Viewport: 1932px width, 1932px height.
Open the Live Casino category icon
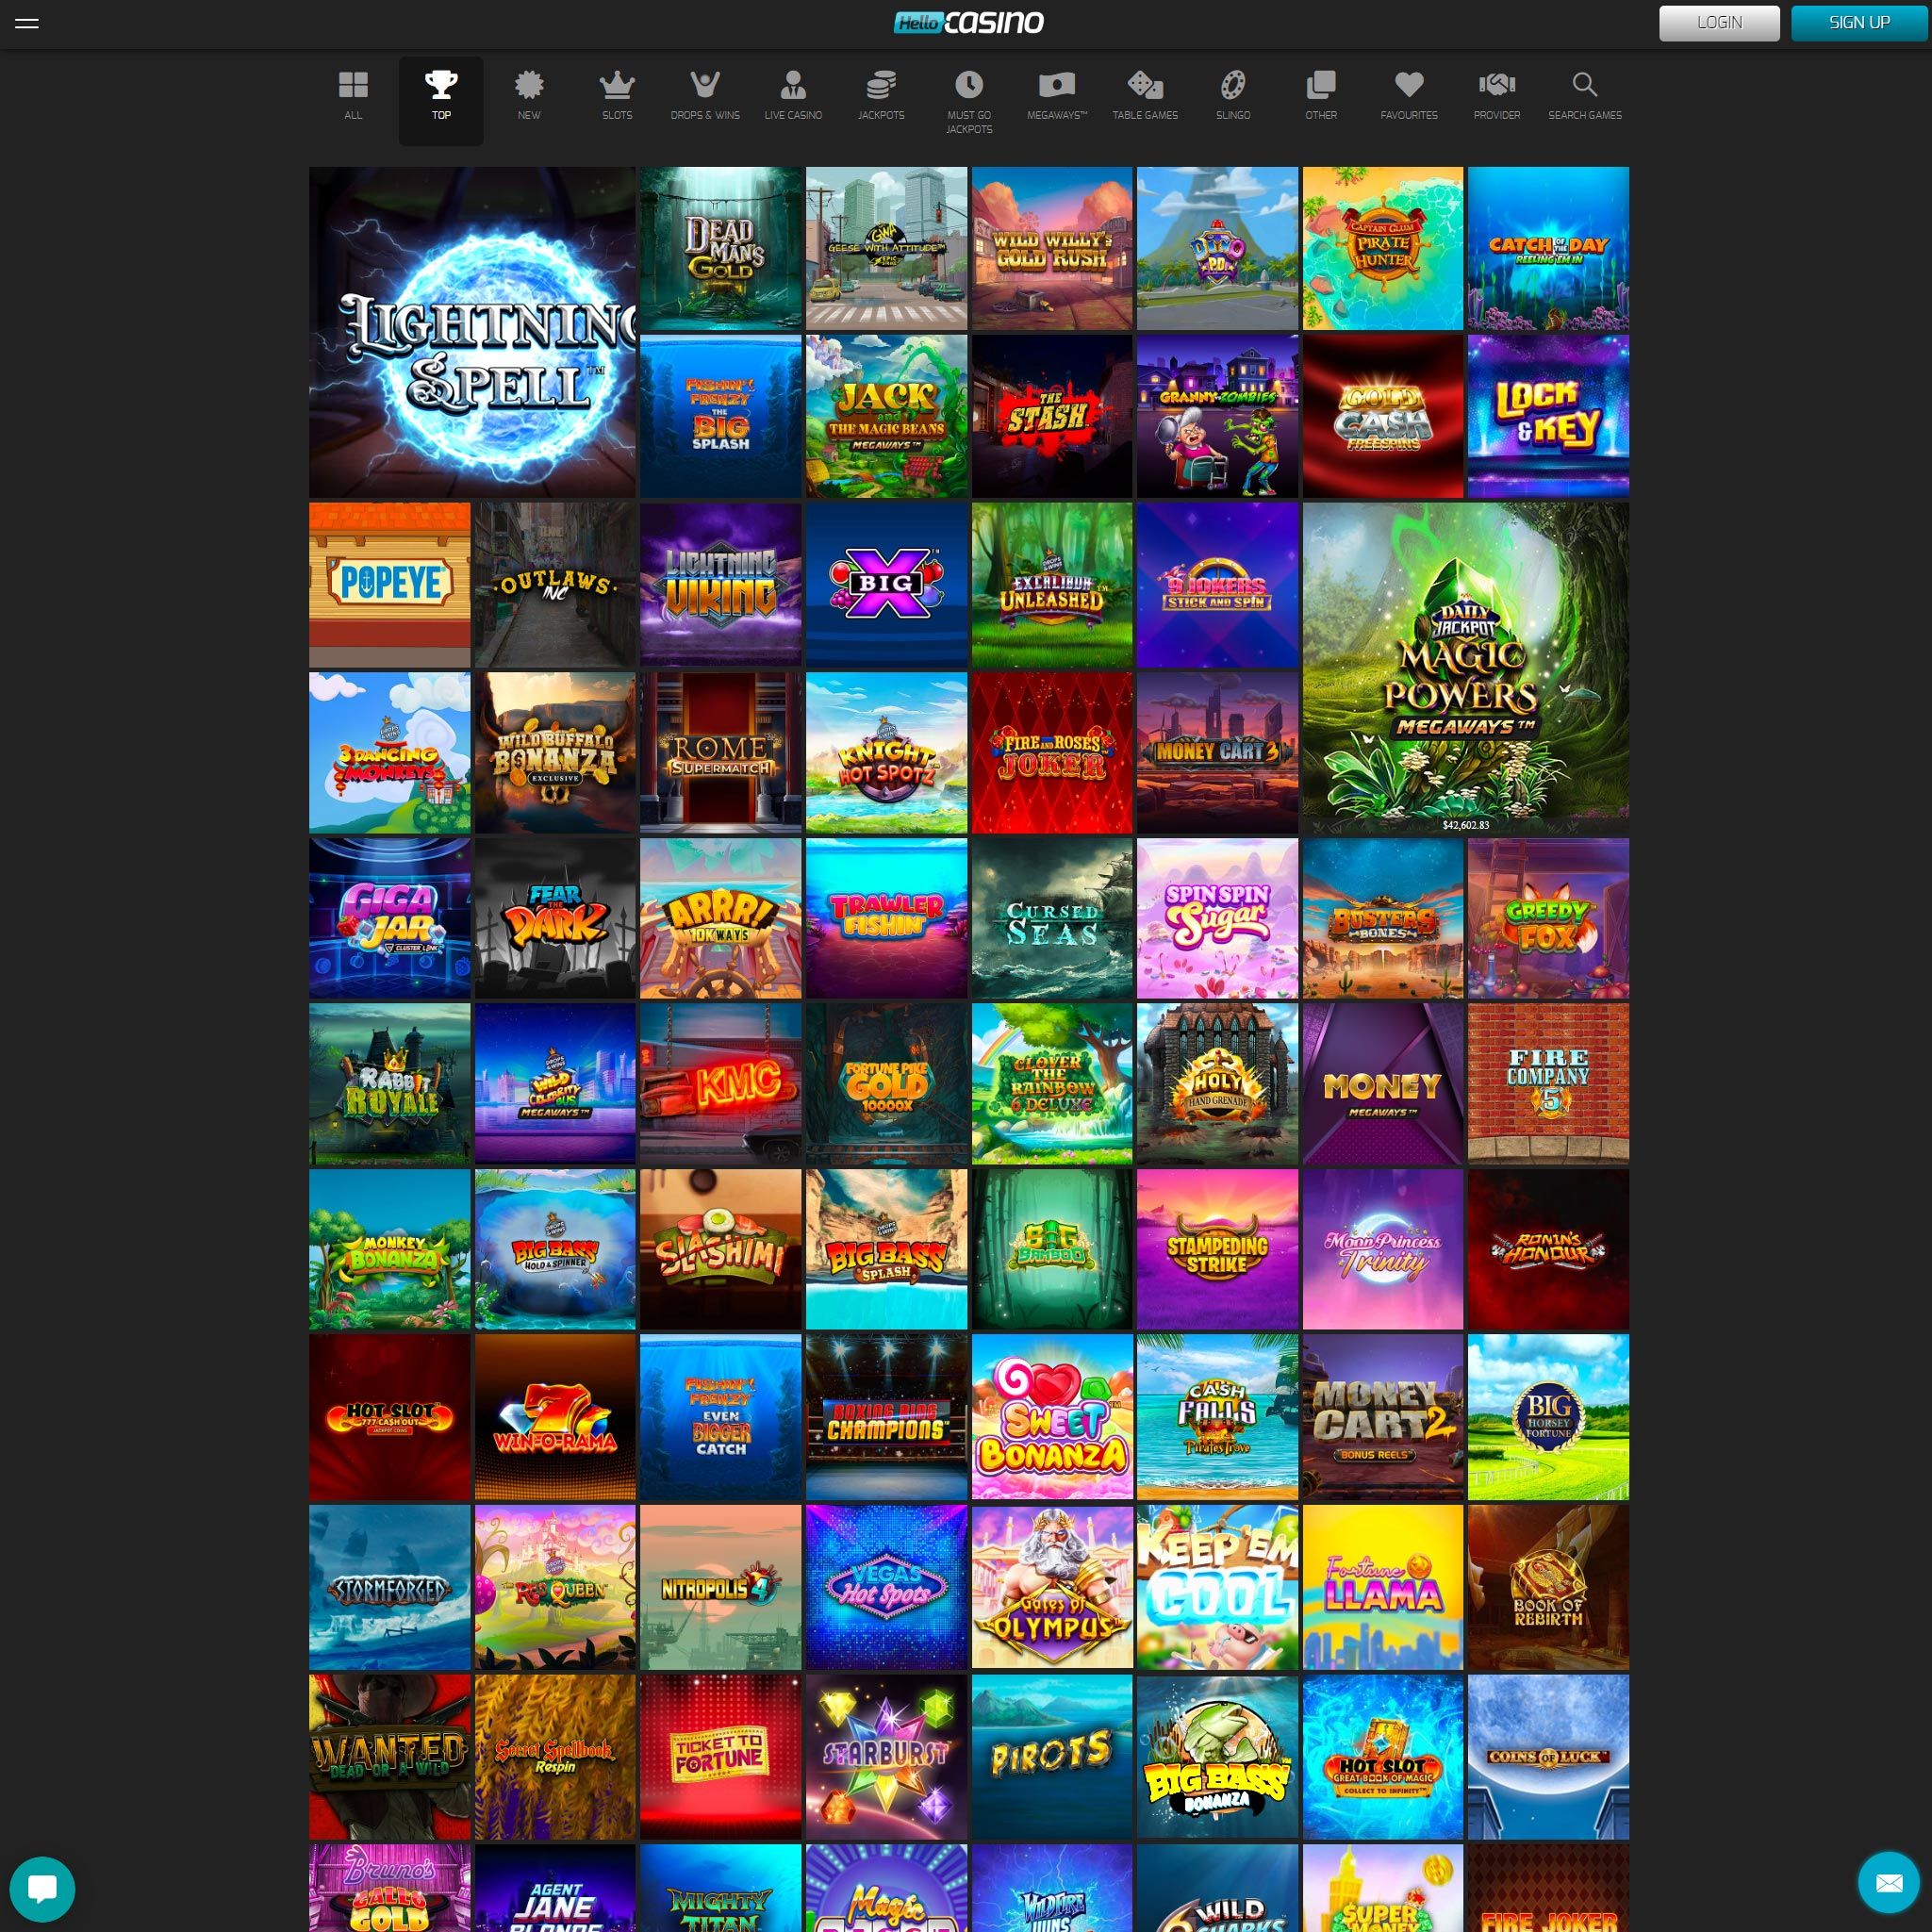(x=793, y=87)
